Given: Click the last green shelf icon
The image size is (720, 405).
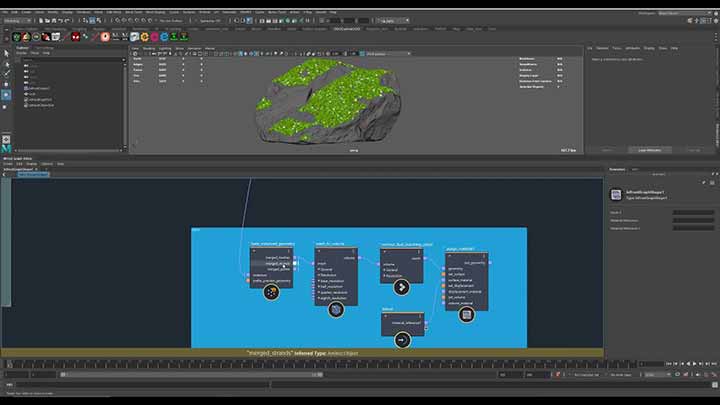Looking at the screenshot, I should click(184, 37).
